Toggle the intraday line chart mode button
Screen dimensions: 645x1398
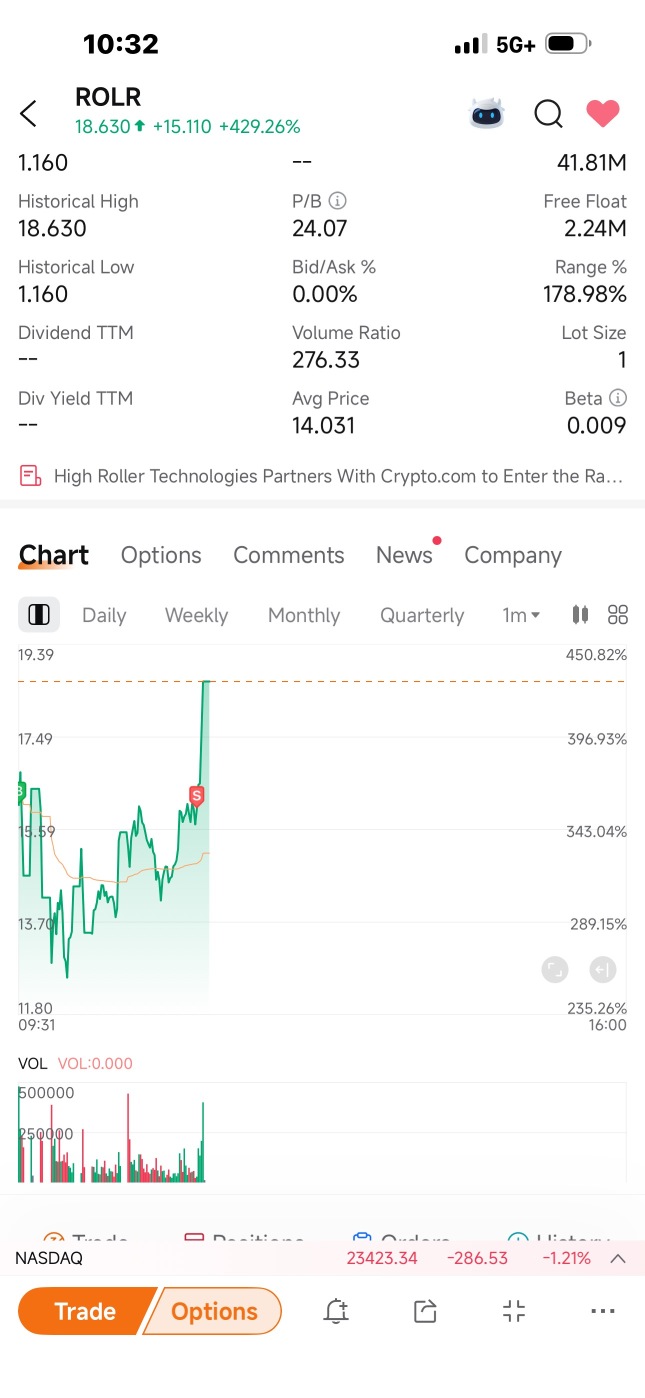39,615
